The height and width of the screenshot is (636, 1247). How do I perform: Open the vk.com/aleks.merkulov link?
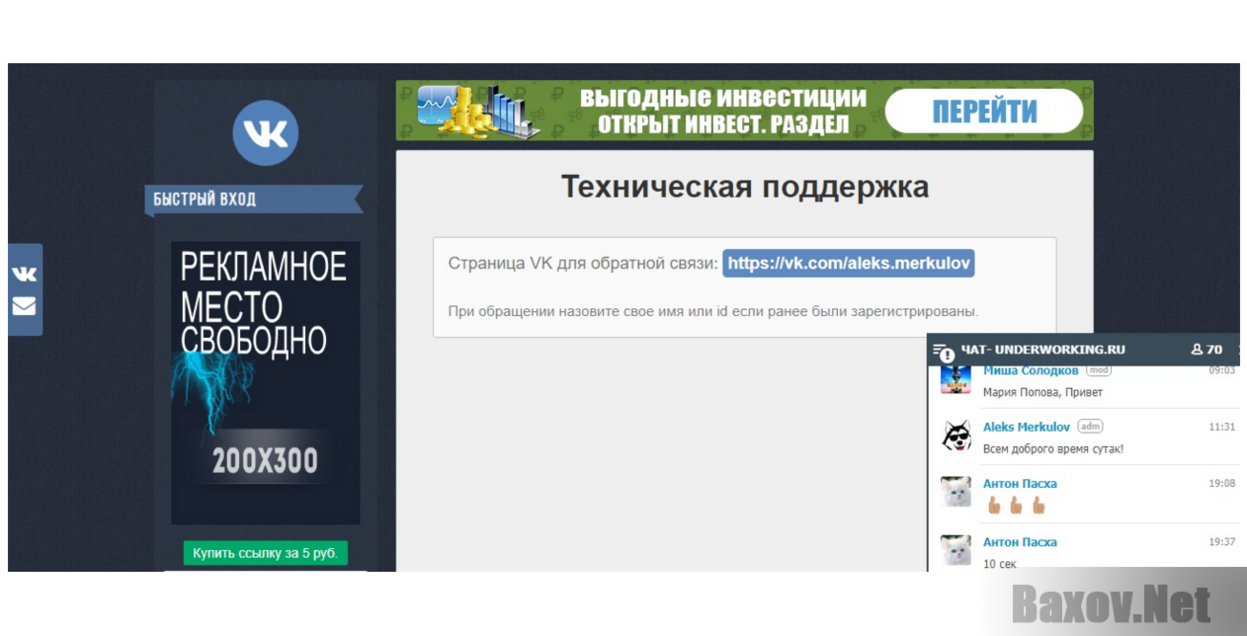click(x=848, y=264)
